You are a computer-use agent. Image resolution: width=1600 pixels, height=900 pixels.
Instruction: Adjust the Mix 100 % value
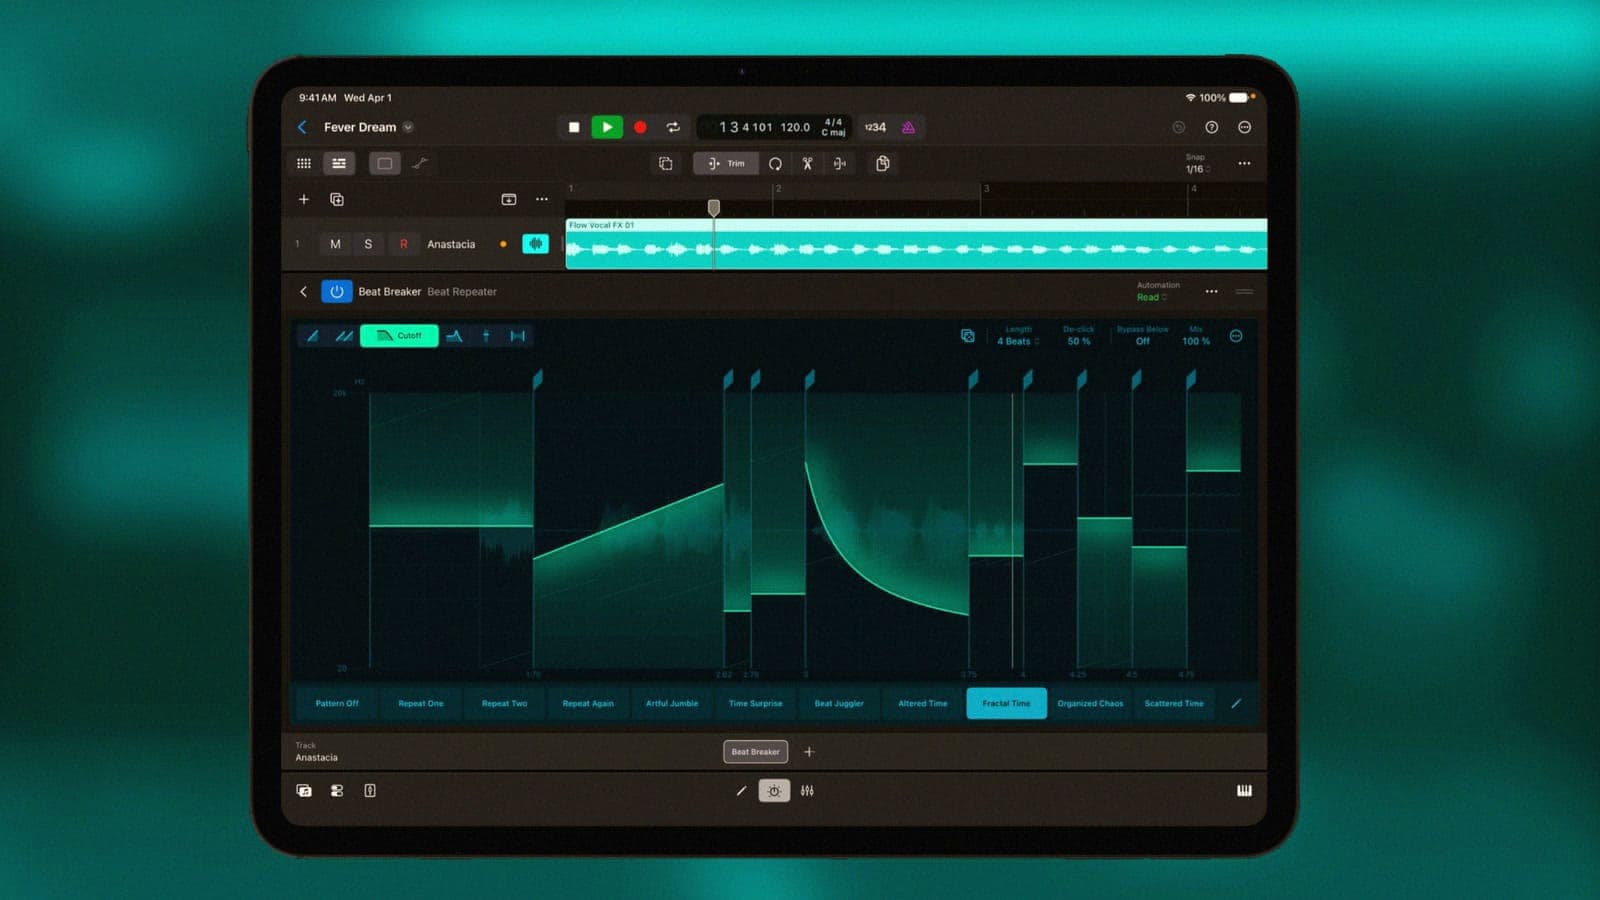pyautogui.click(x=1196, y=341)
